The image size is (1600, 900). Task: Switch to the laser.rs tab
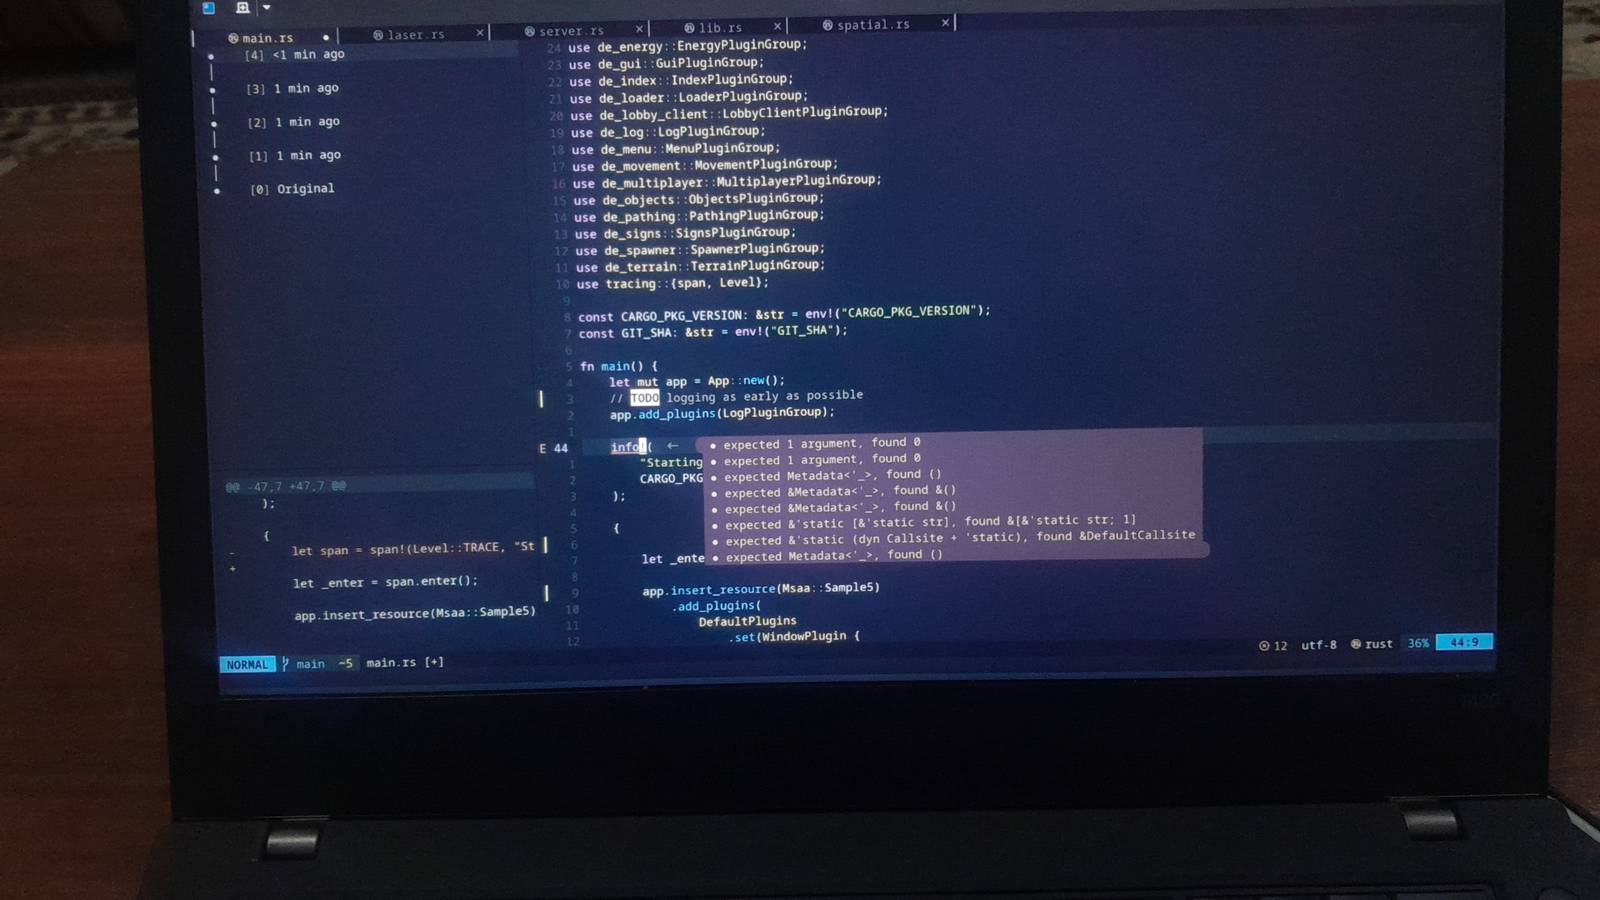click(415, 35)
